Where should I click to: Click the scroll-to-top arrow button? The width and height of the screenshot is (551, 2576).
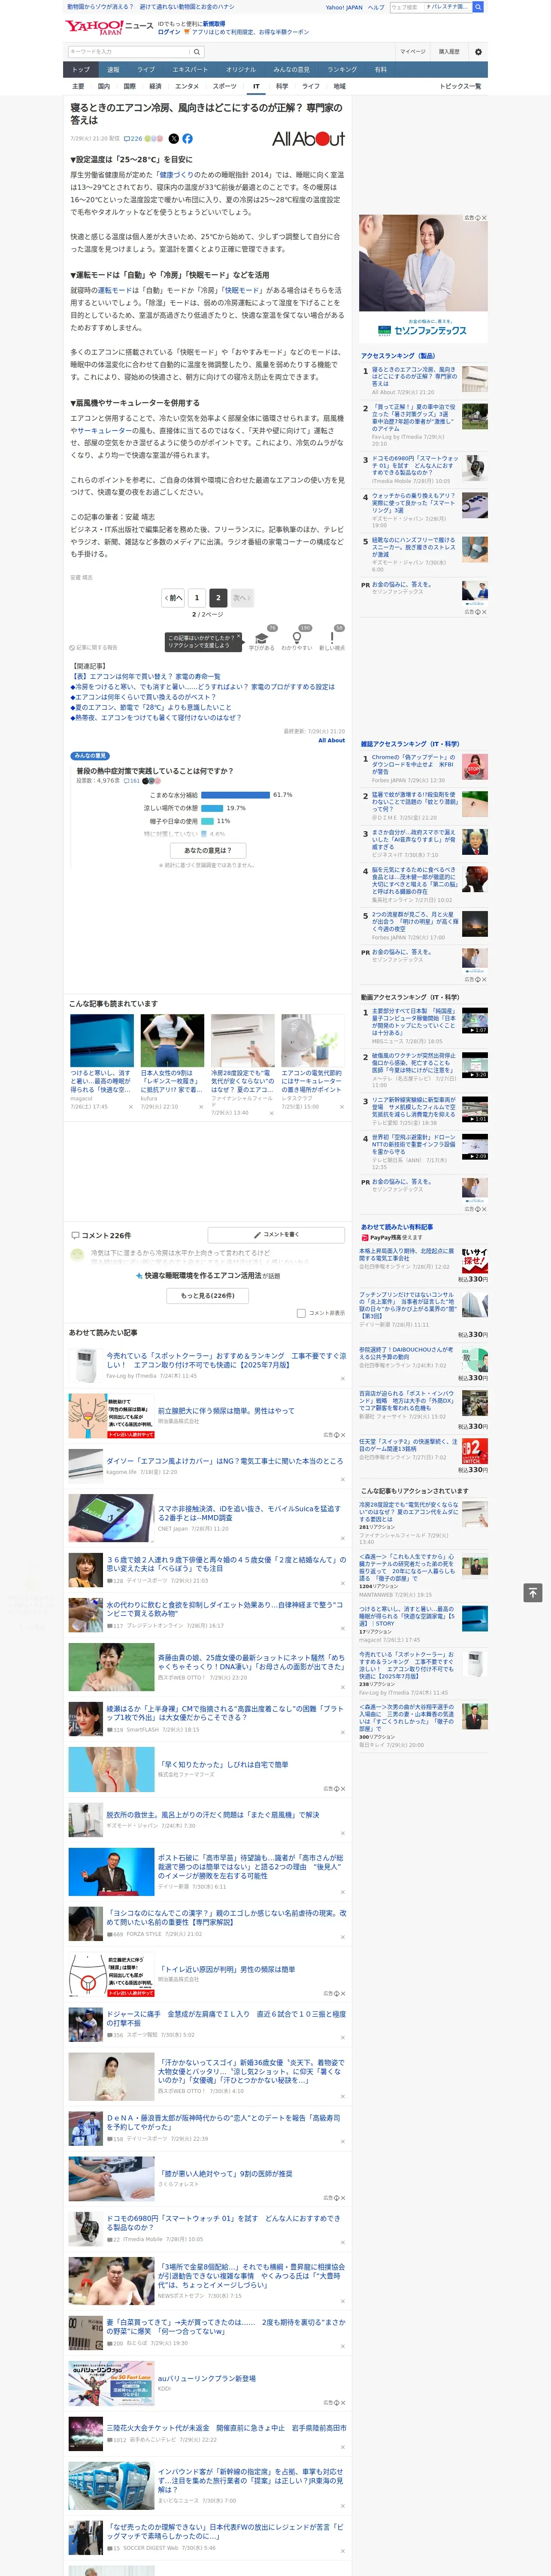point(533,1592)
